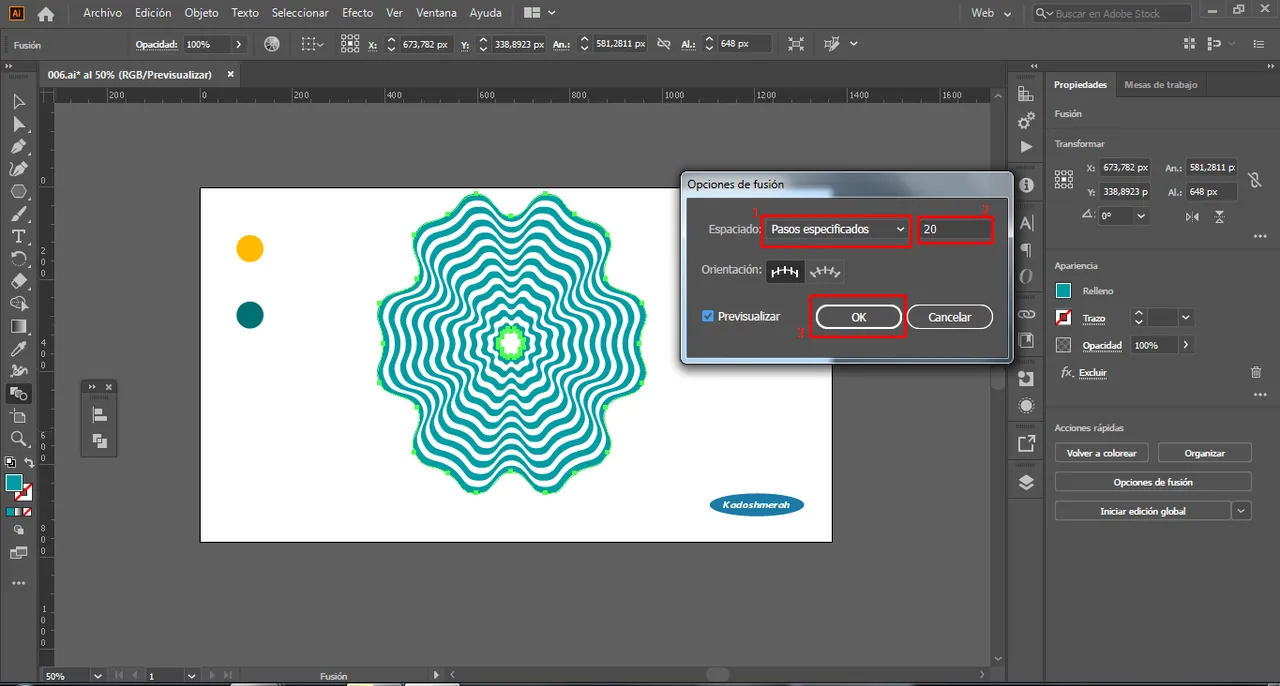This screenshot has height=686, width=1280.
Task: Open the Asset Export panel icon
Action: (1026, 444)
